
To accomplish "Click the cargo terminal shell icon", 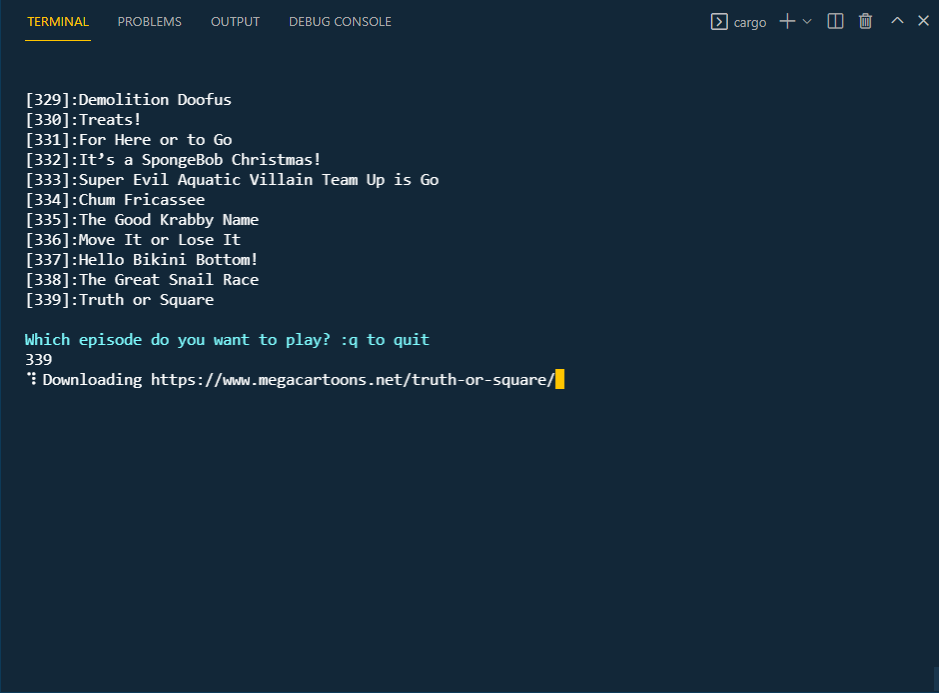I will tap(719, 22).
